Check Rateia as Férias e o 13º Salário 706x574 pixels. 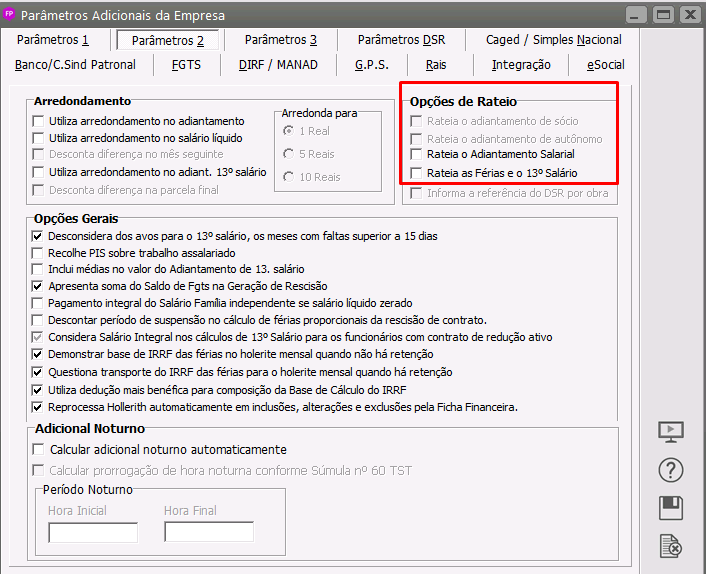click(x=417, y=173)
